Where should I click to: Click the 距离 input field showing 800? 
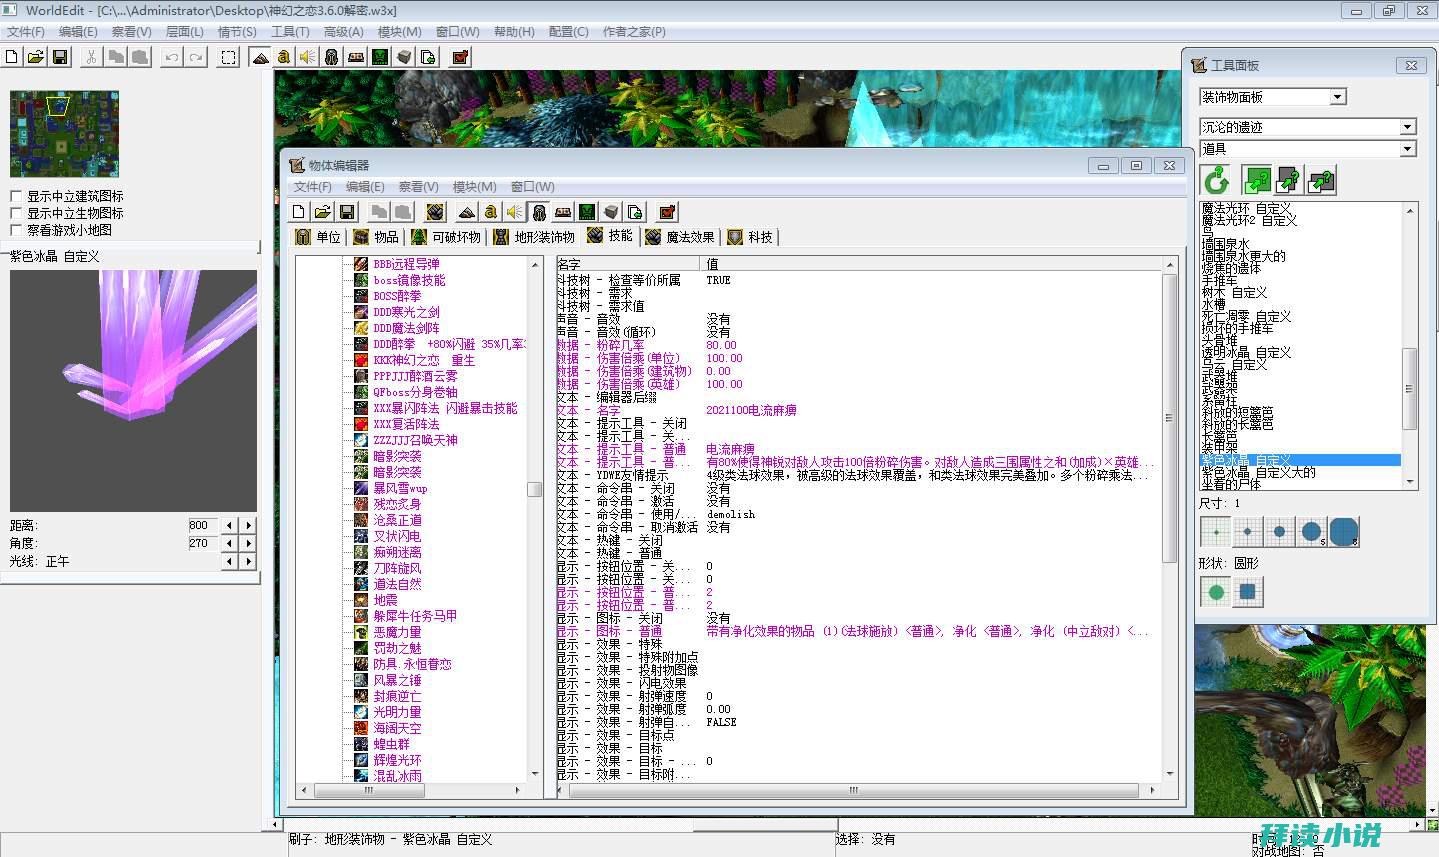click(x=203, y=525)
